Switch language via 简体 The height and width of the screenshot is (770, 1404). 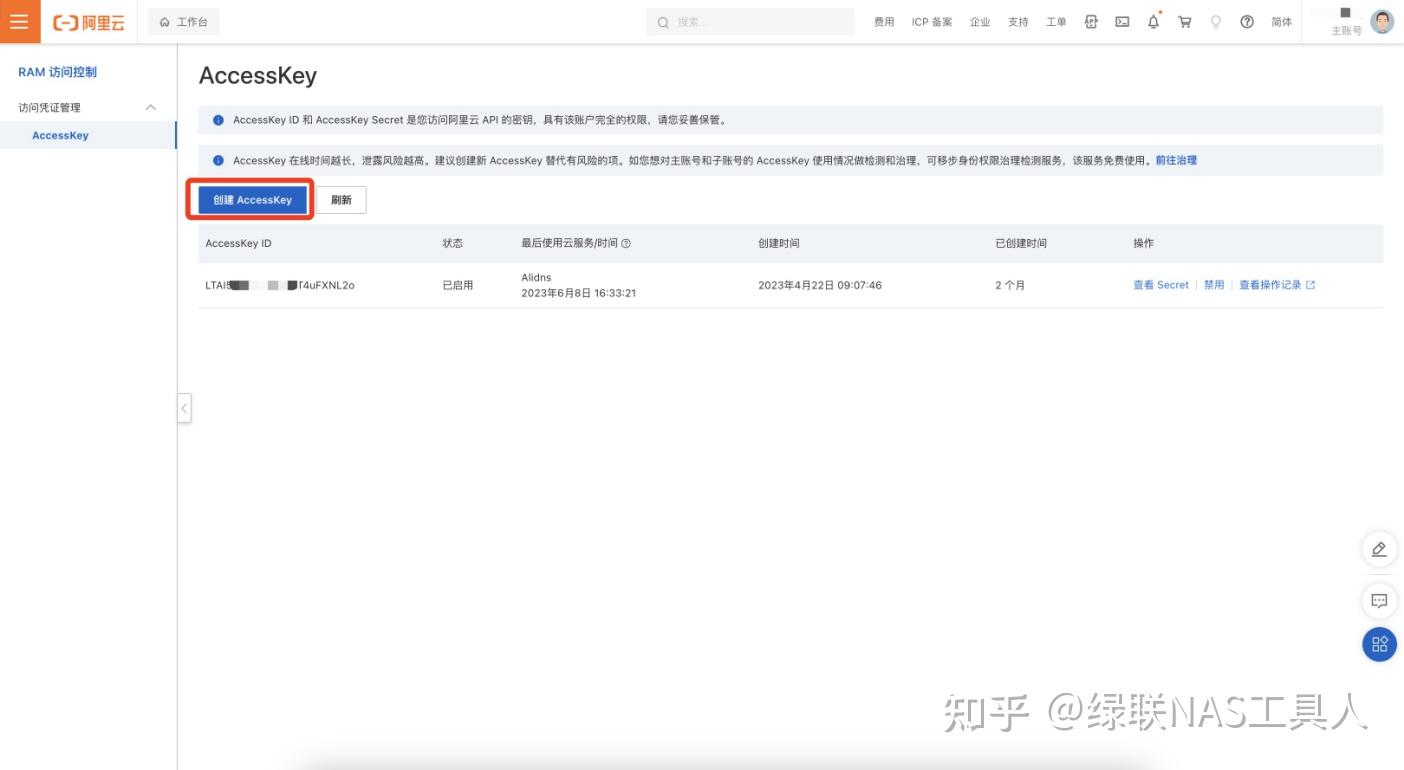tap(1282, 22)
